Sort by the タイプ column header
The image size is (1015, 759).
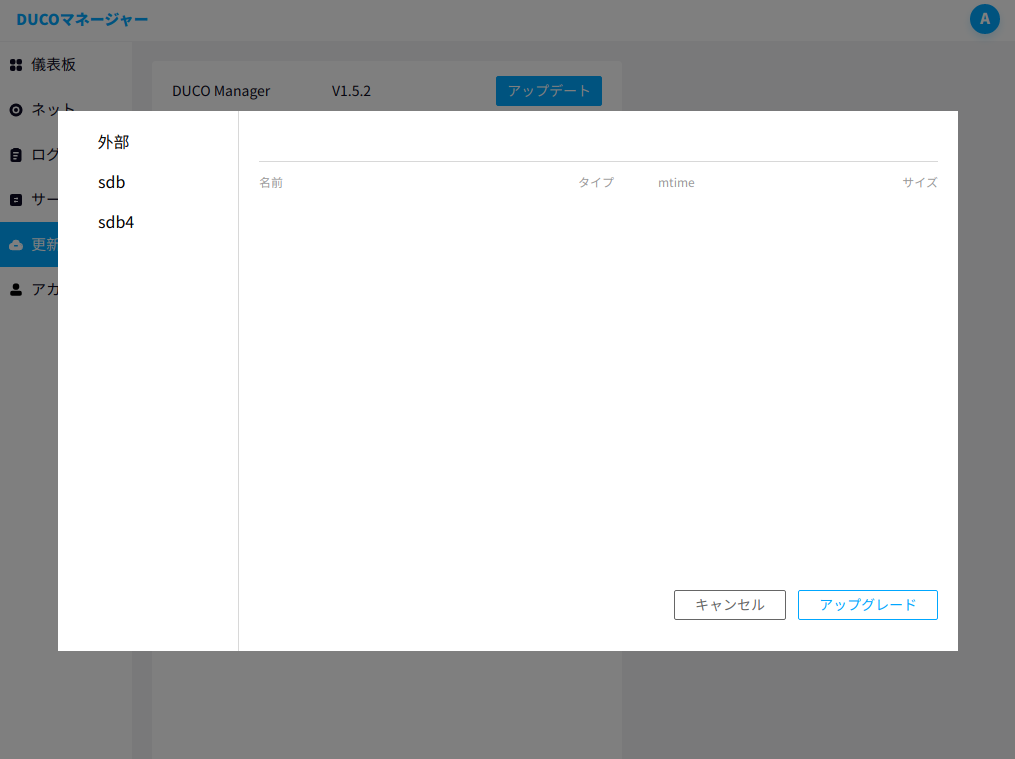click(596, 182)
